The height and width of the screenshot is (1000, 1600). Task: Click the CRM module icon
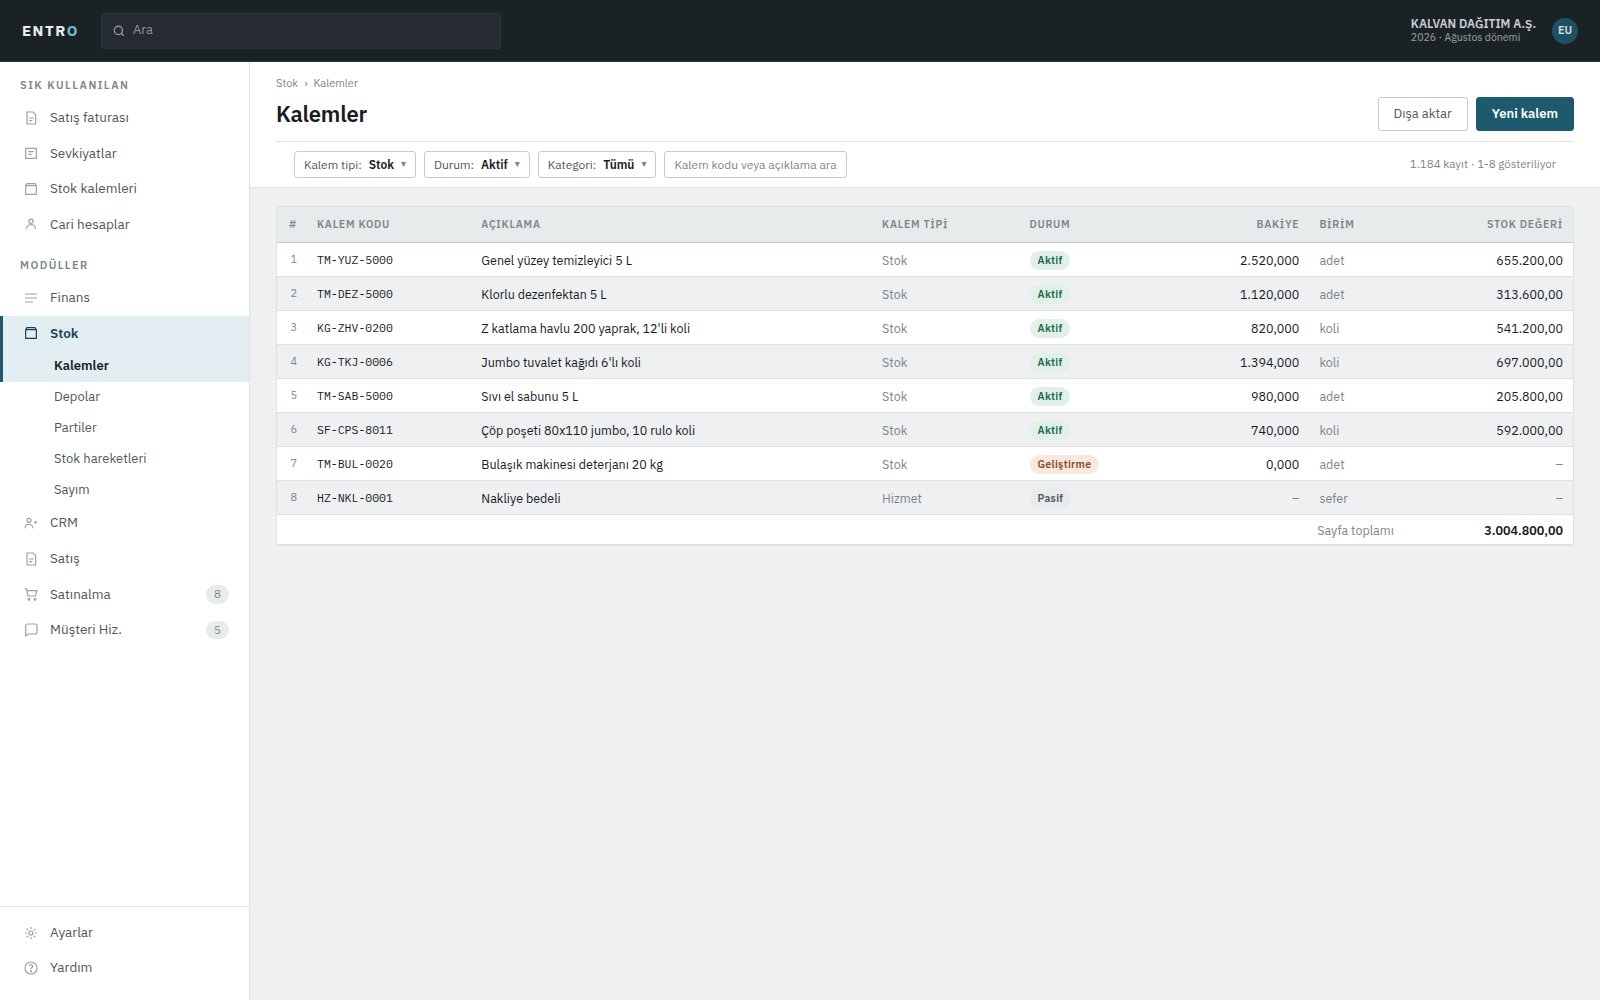click(31, 523)
